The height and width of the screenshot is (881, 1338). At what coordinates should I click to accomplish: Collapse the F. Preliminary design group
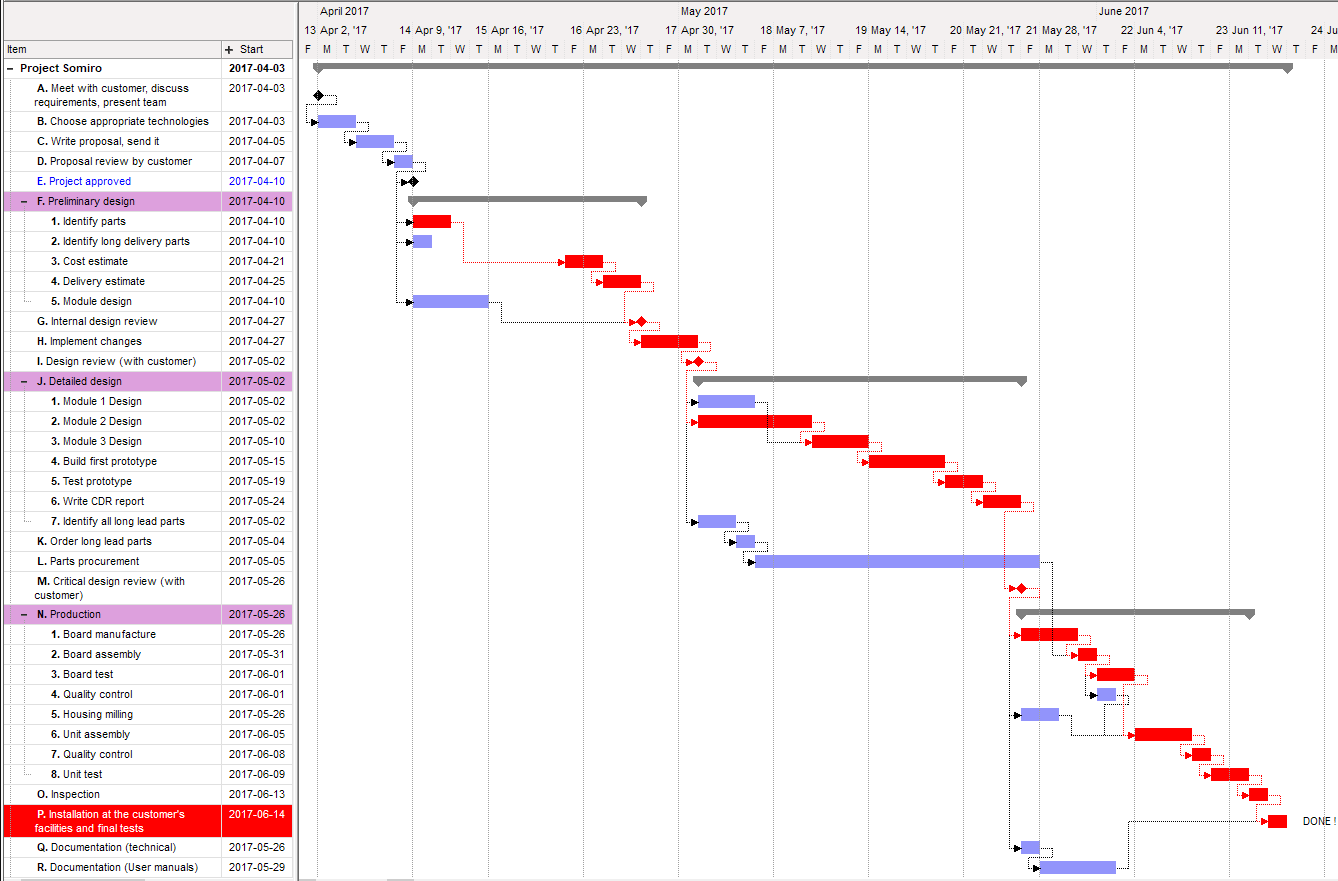click(24, 201)
